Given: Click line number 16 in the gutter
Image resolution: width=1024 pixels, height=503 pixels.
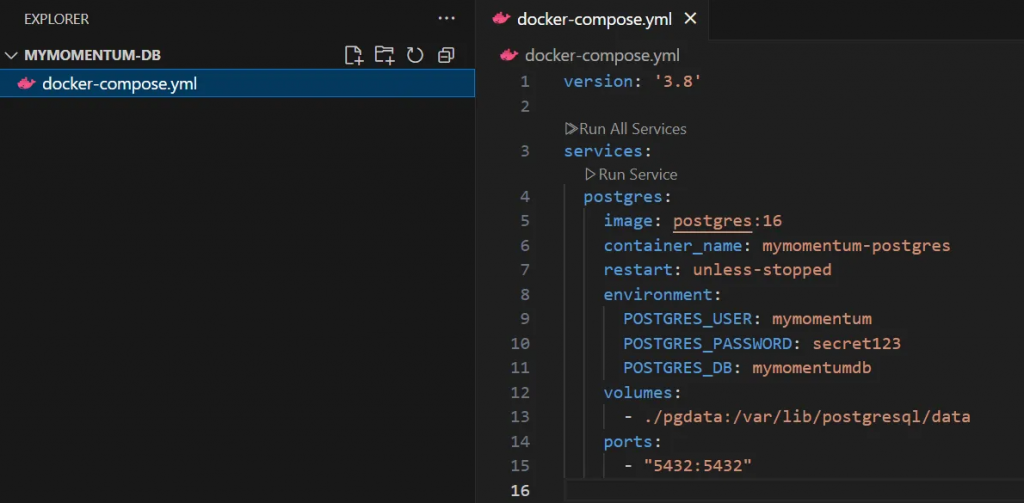Looking at the screenshot, I should (520, 491).
